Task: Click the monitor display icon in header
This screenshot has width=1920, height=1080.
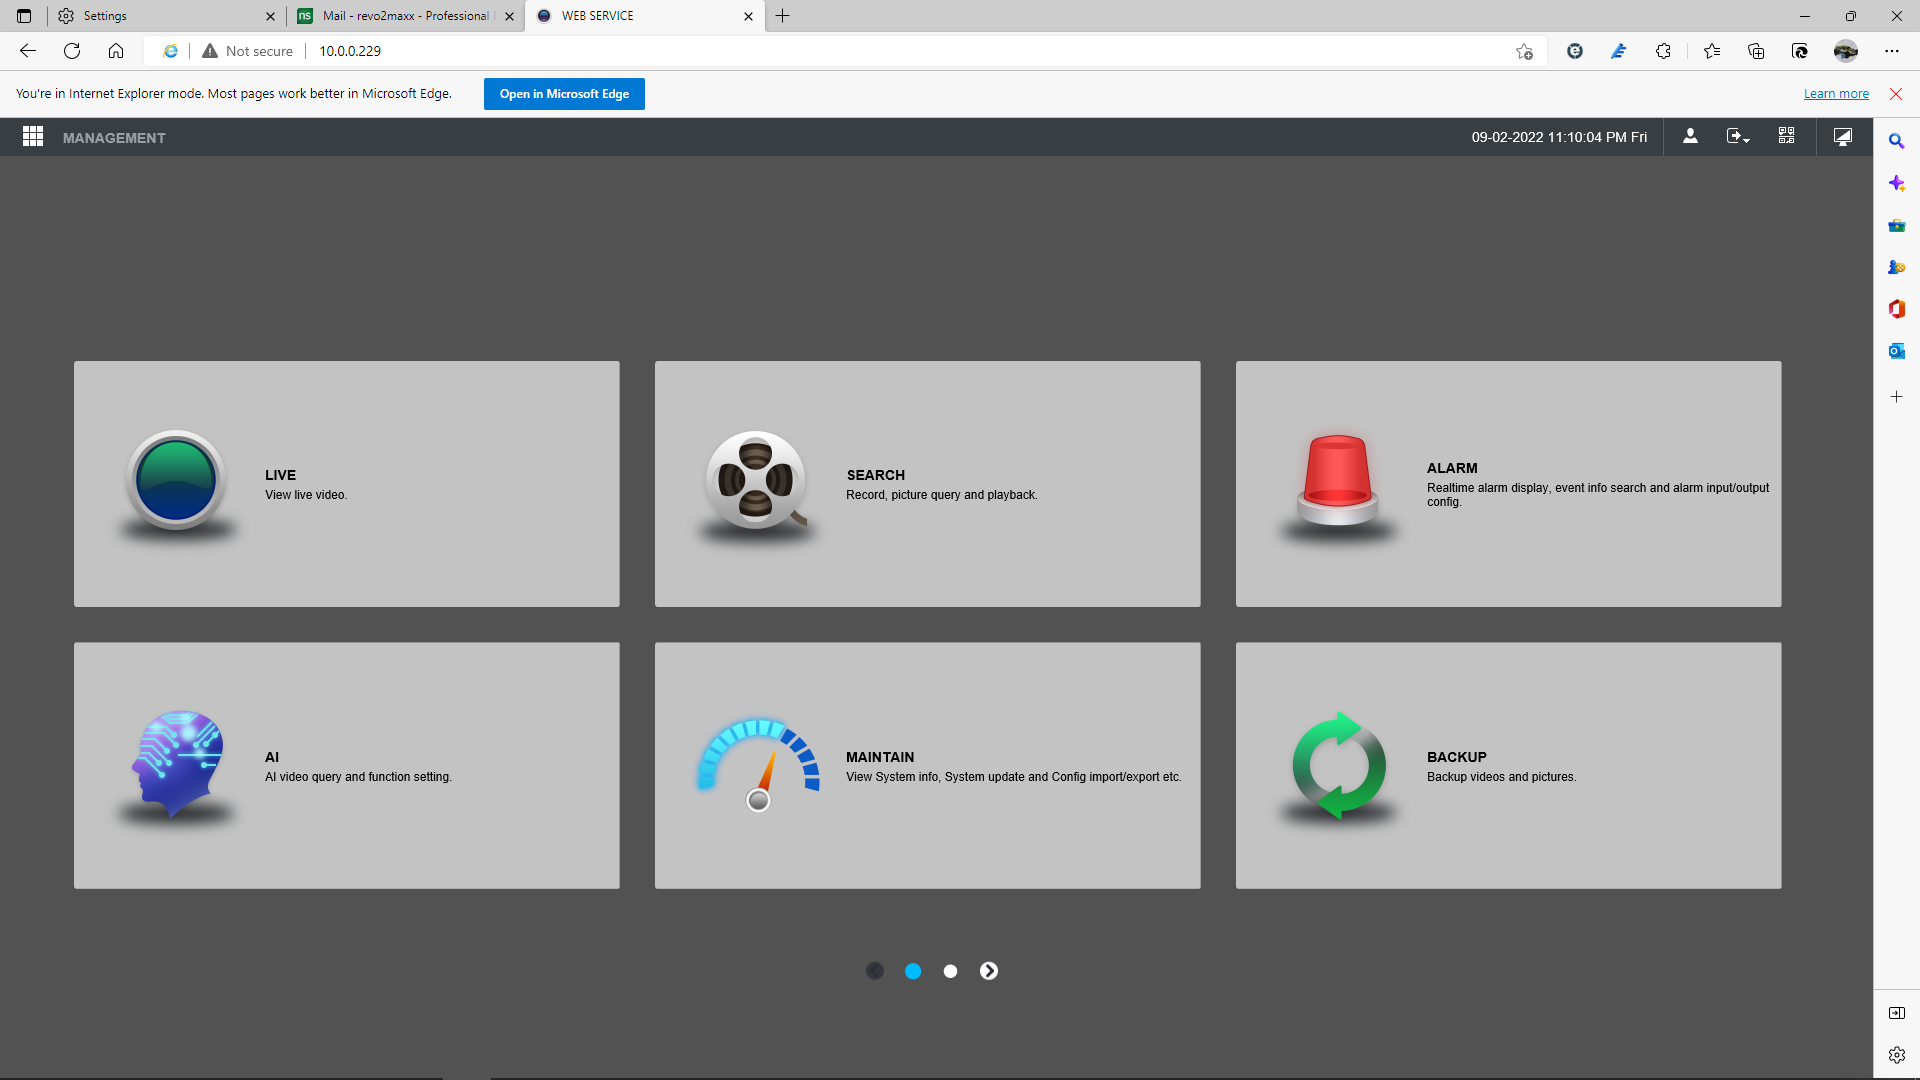Action: [1843, 137]
